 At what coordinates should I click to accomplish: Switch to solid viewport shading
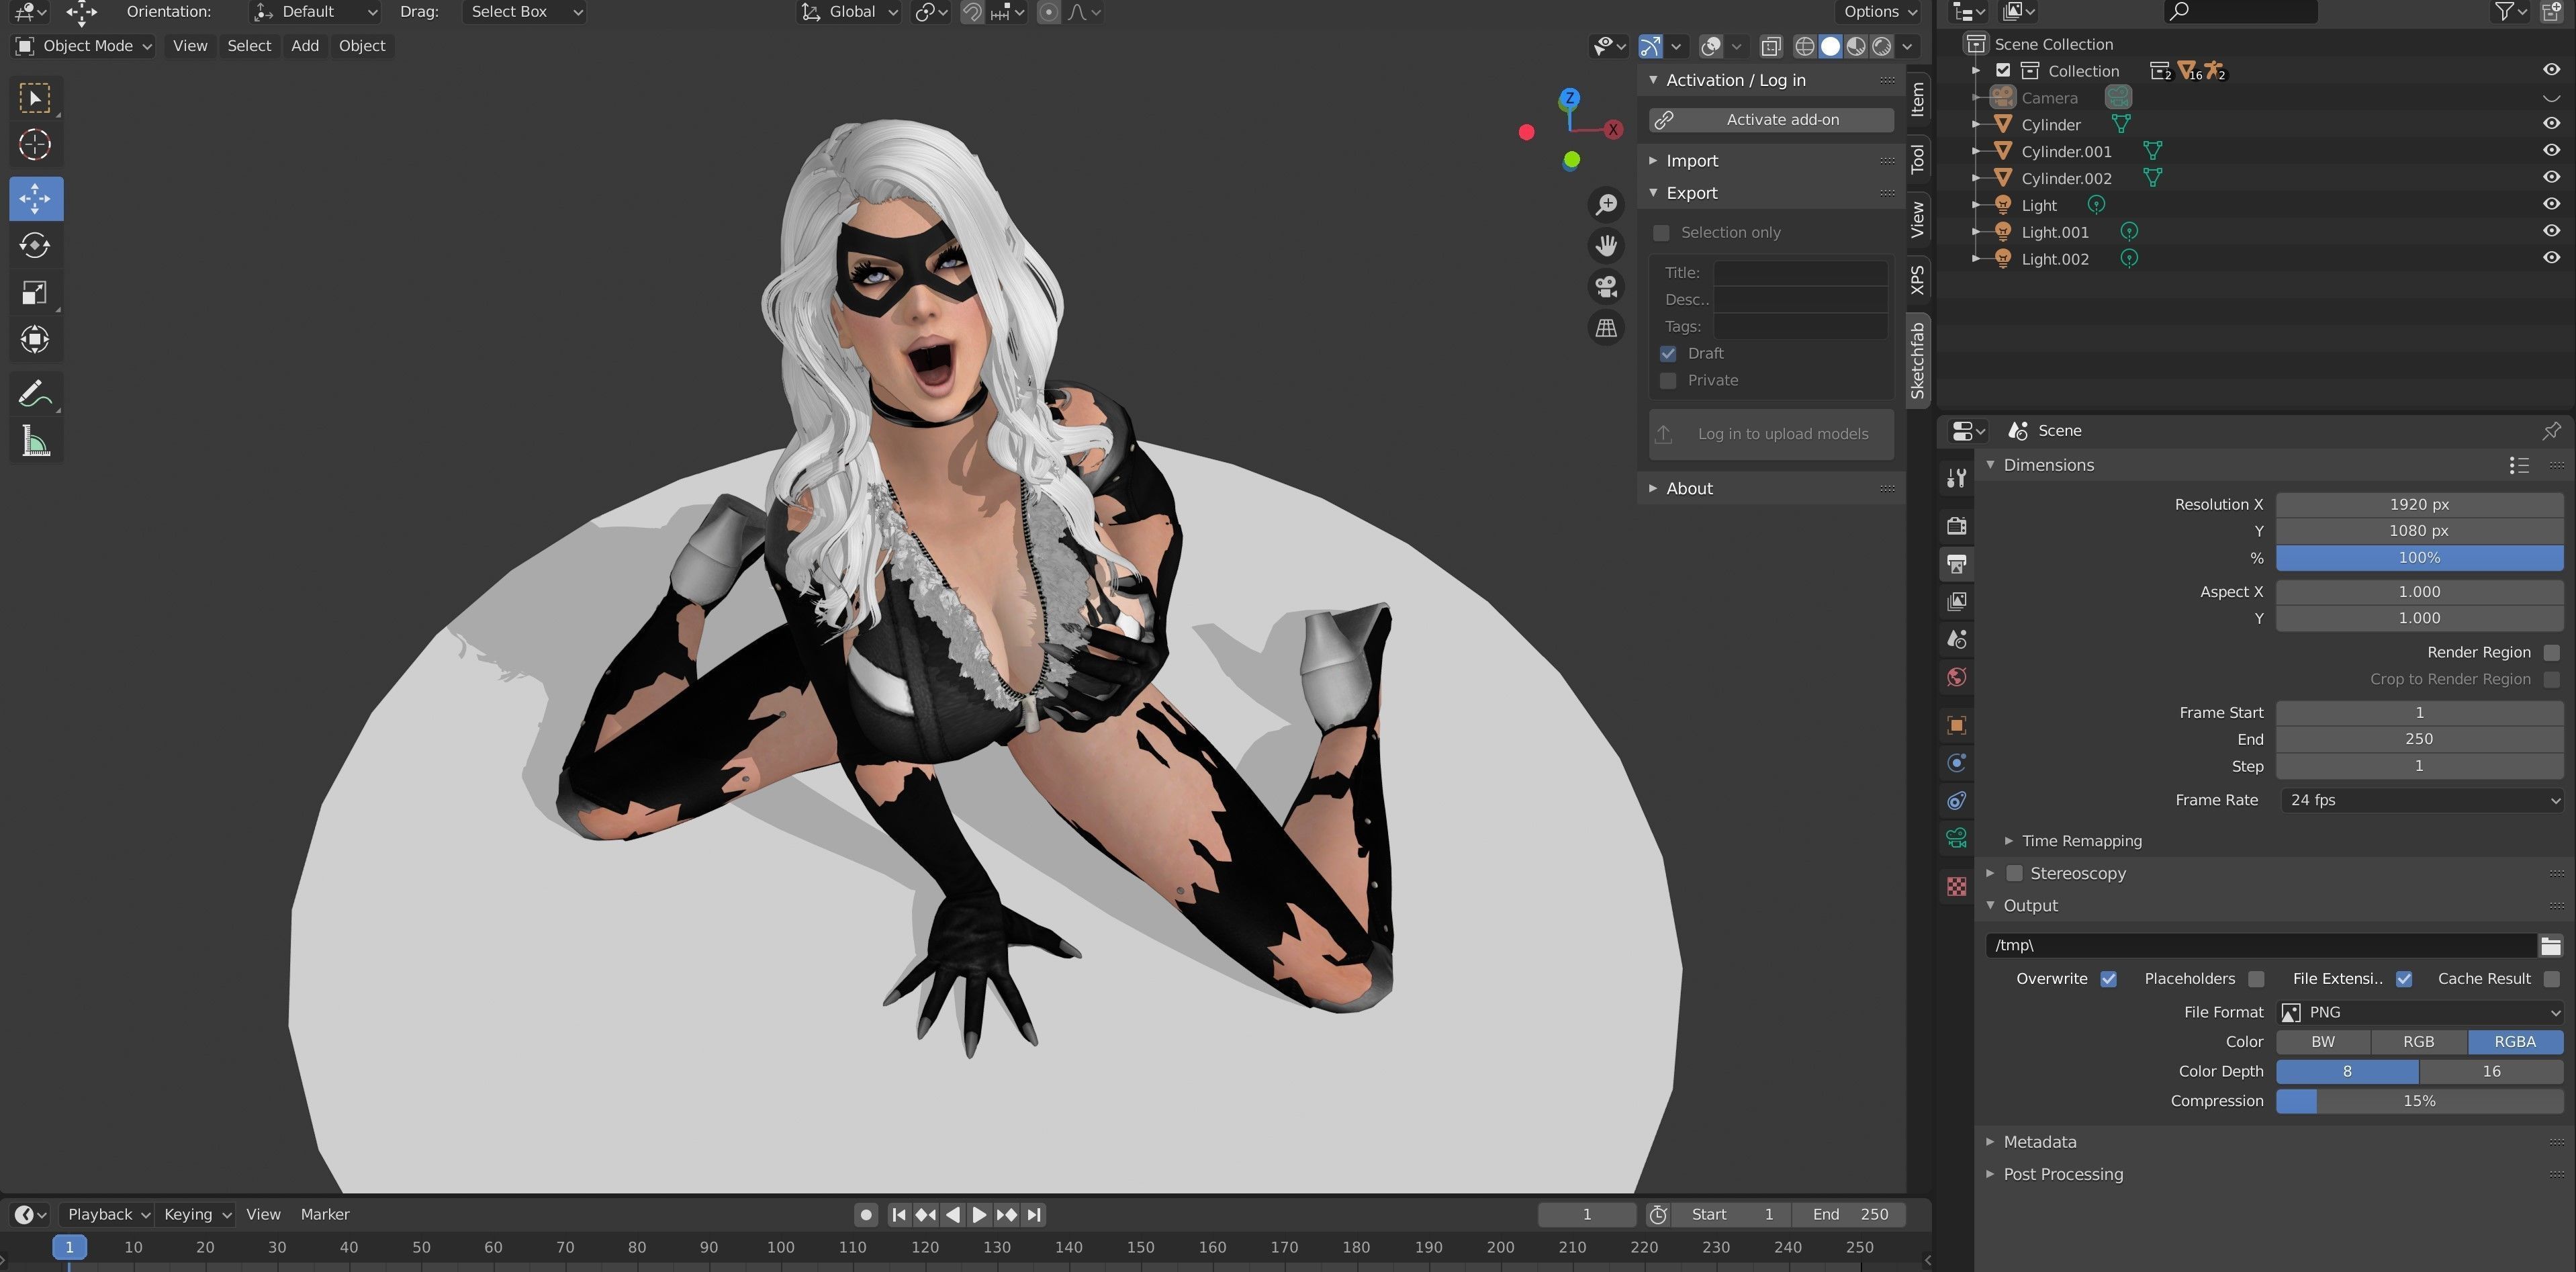1830,46
